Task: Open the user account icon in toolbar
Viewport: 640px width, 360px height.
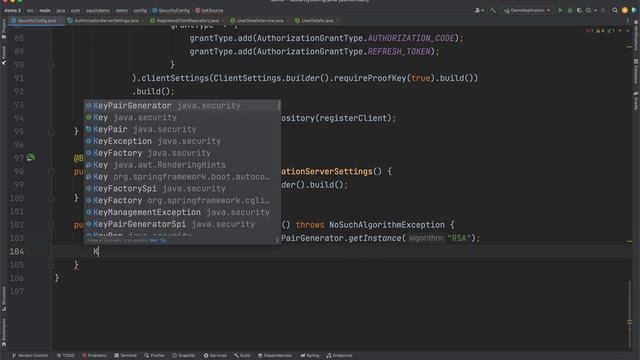Action: [x=478, y=10]
